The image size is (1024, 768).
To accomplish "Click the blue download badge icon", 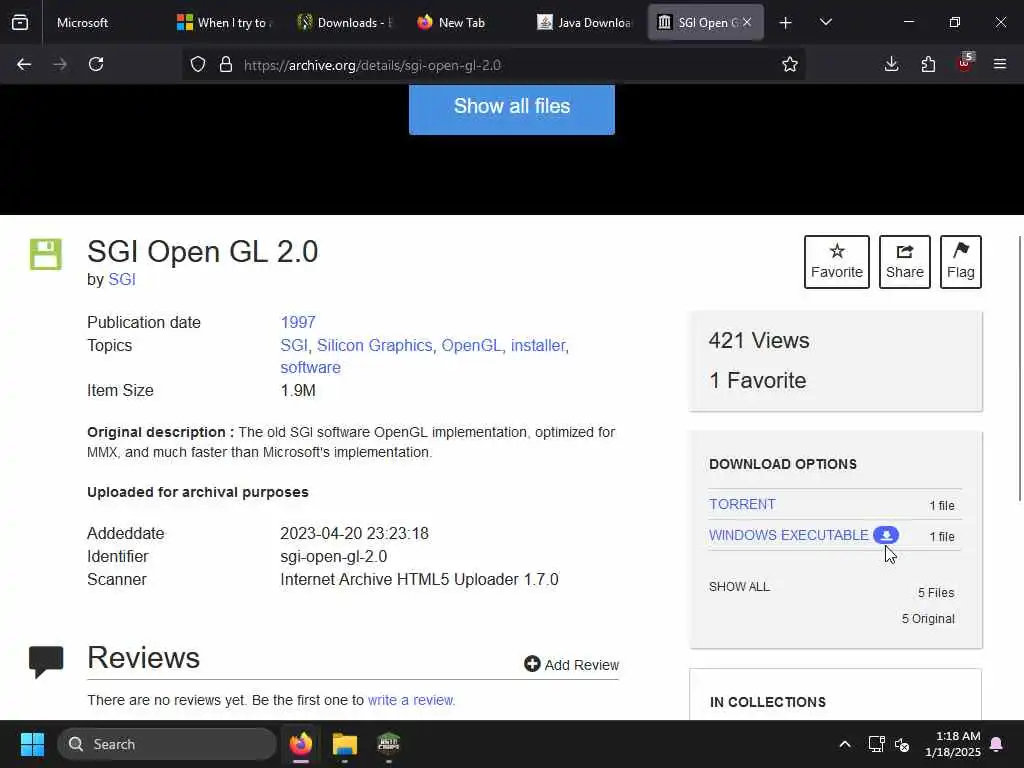I will coord(886,536).
